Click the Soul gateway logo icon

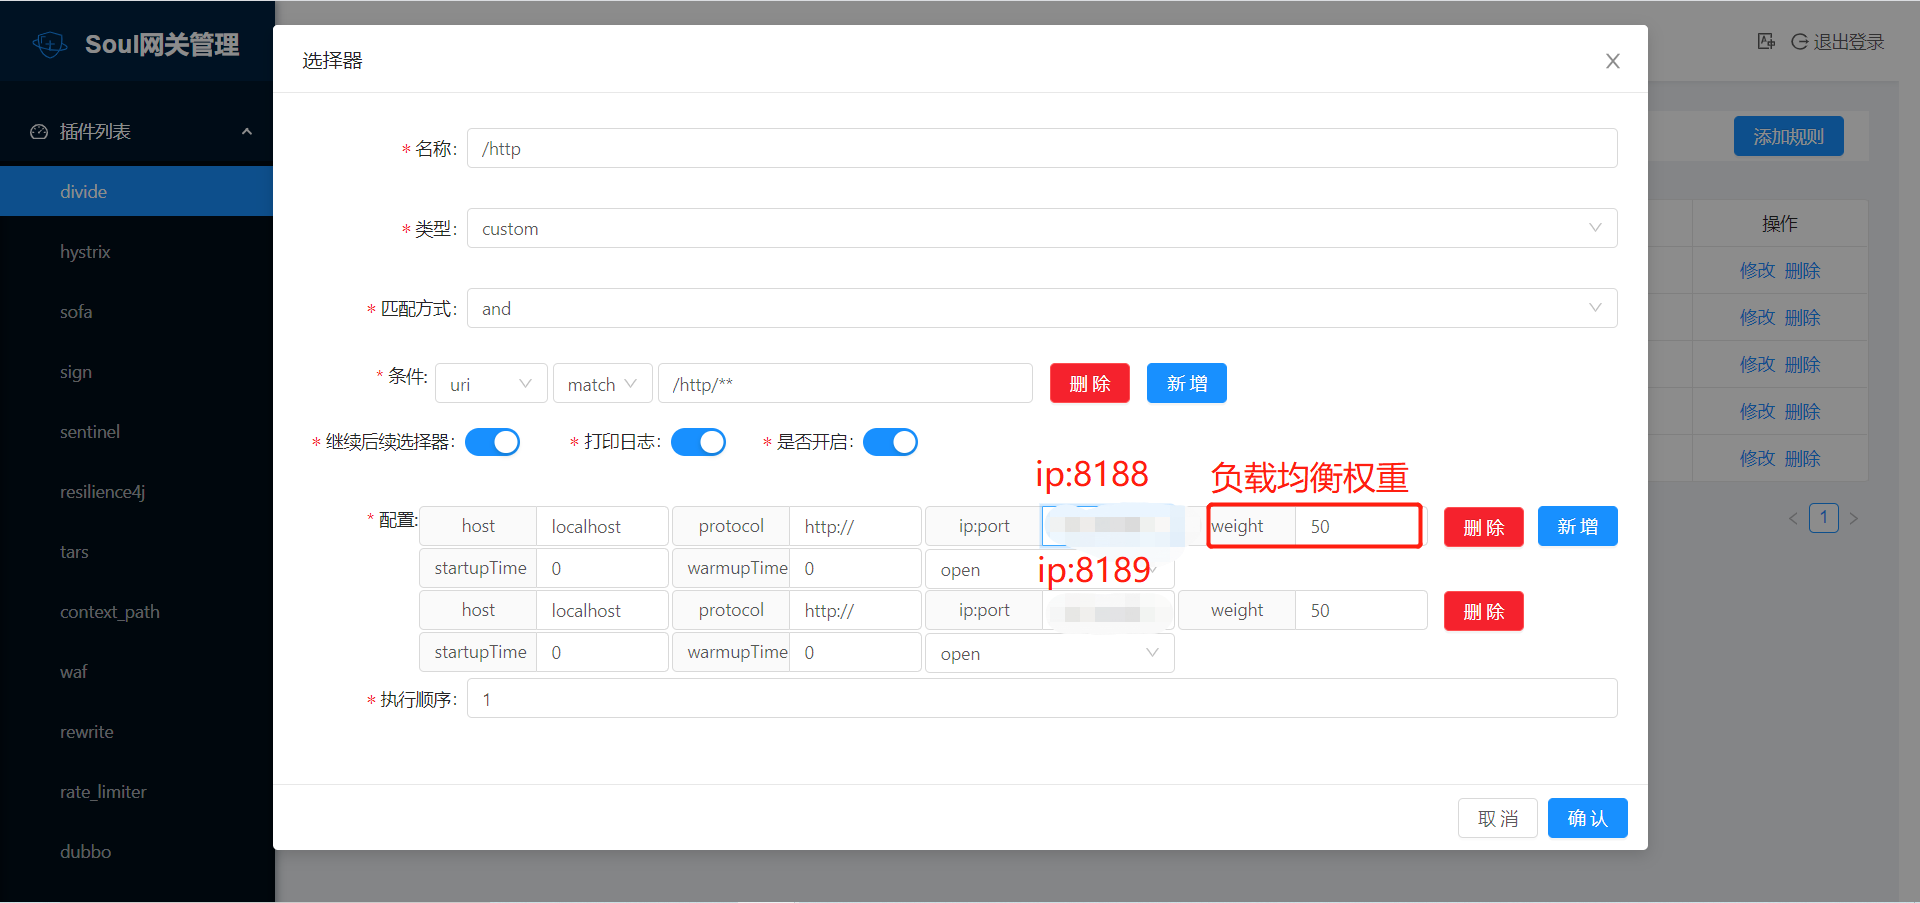pos(50,44)
